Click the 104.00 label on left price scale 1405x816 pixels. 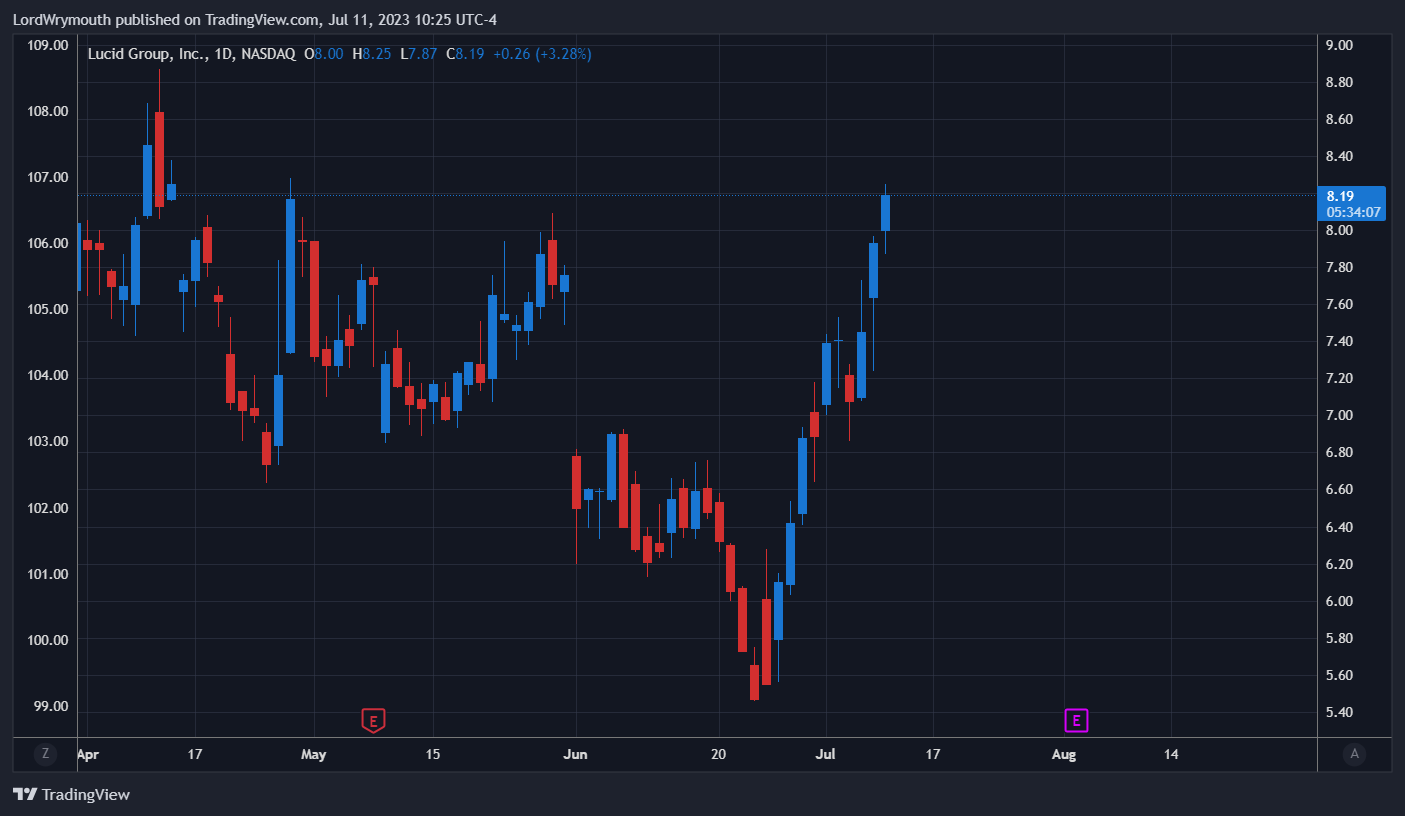click(48, 376)
